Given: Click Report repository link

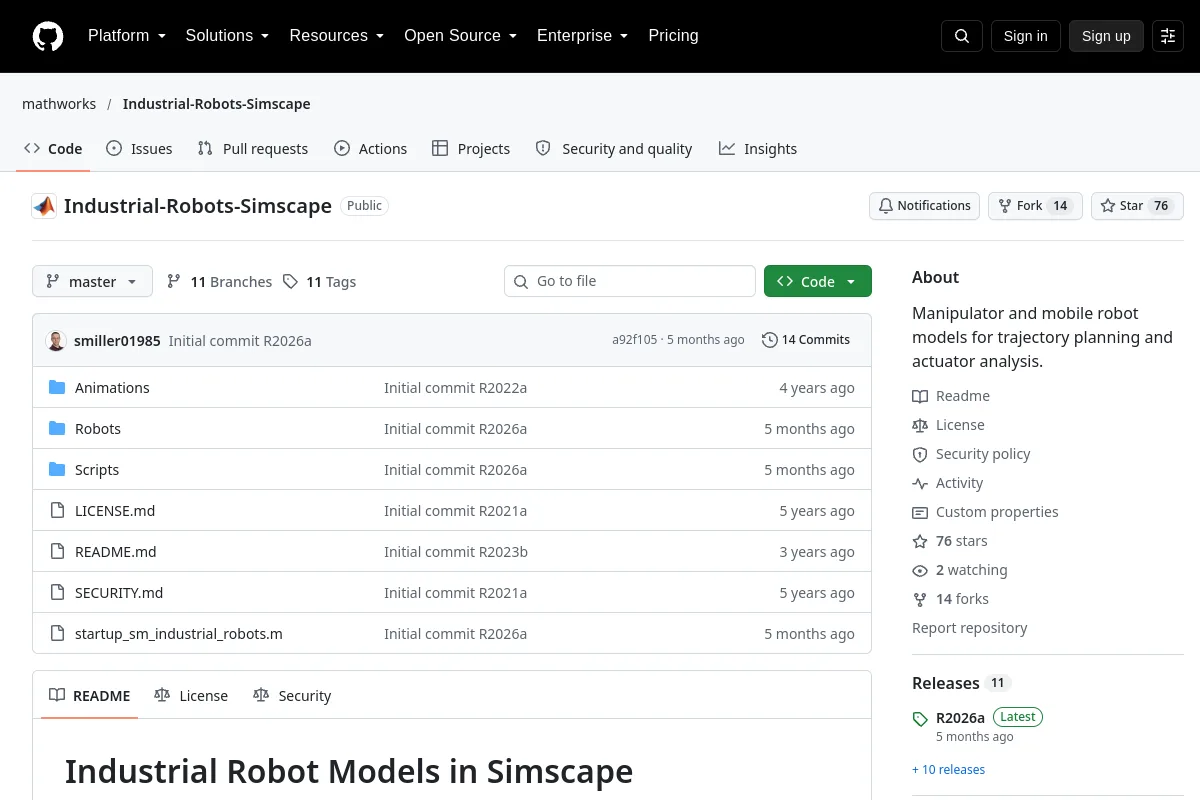Looking at the screenshot, I should 970,628.
